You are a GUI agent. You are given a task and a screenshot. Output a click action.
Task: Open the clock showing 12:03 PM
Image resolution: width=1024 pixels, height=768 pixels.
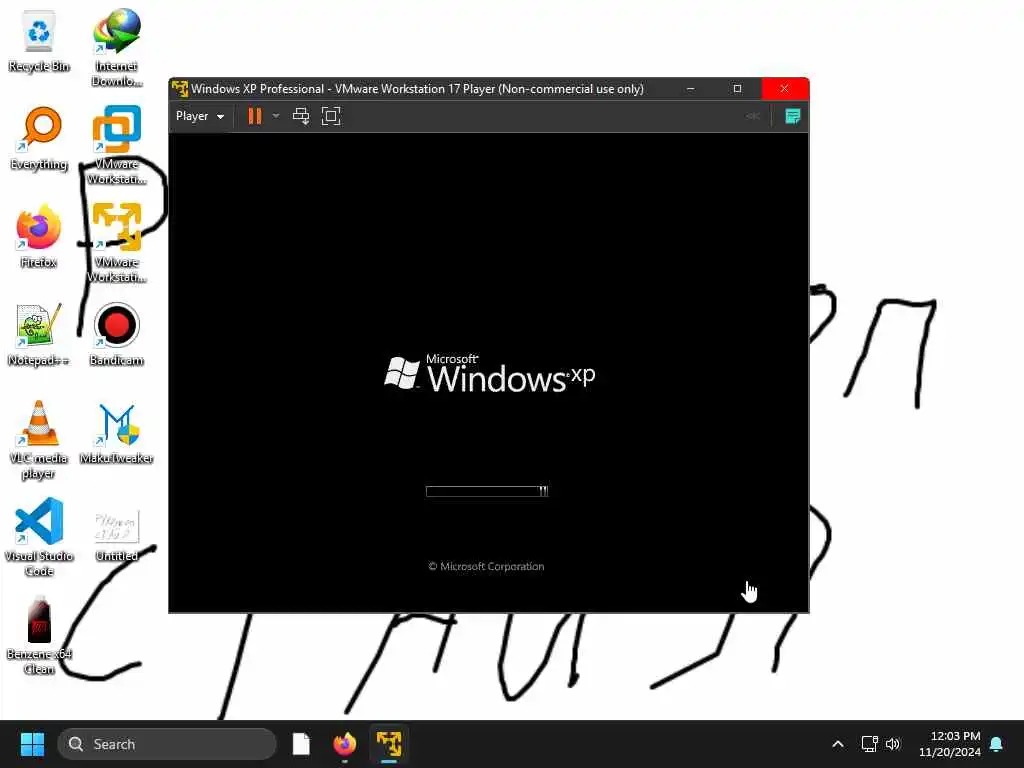(x=950, y=744)
